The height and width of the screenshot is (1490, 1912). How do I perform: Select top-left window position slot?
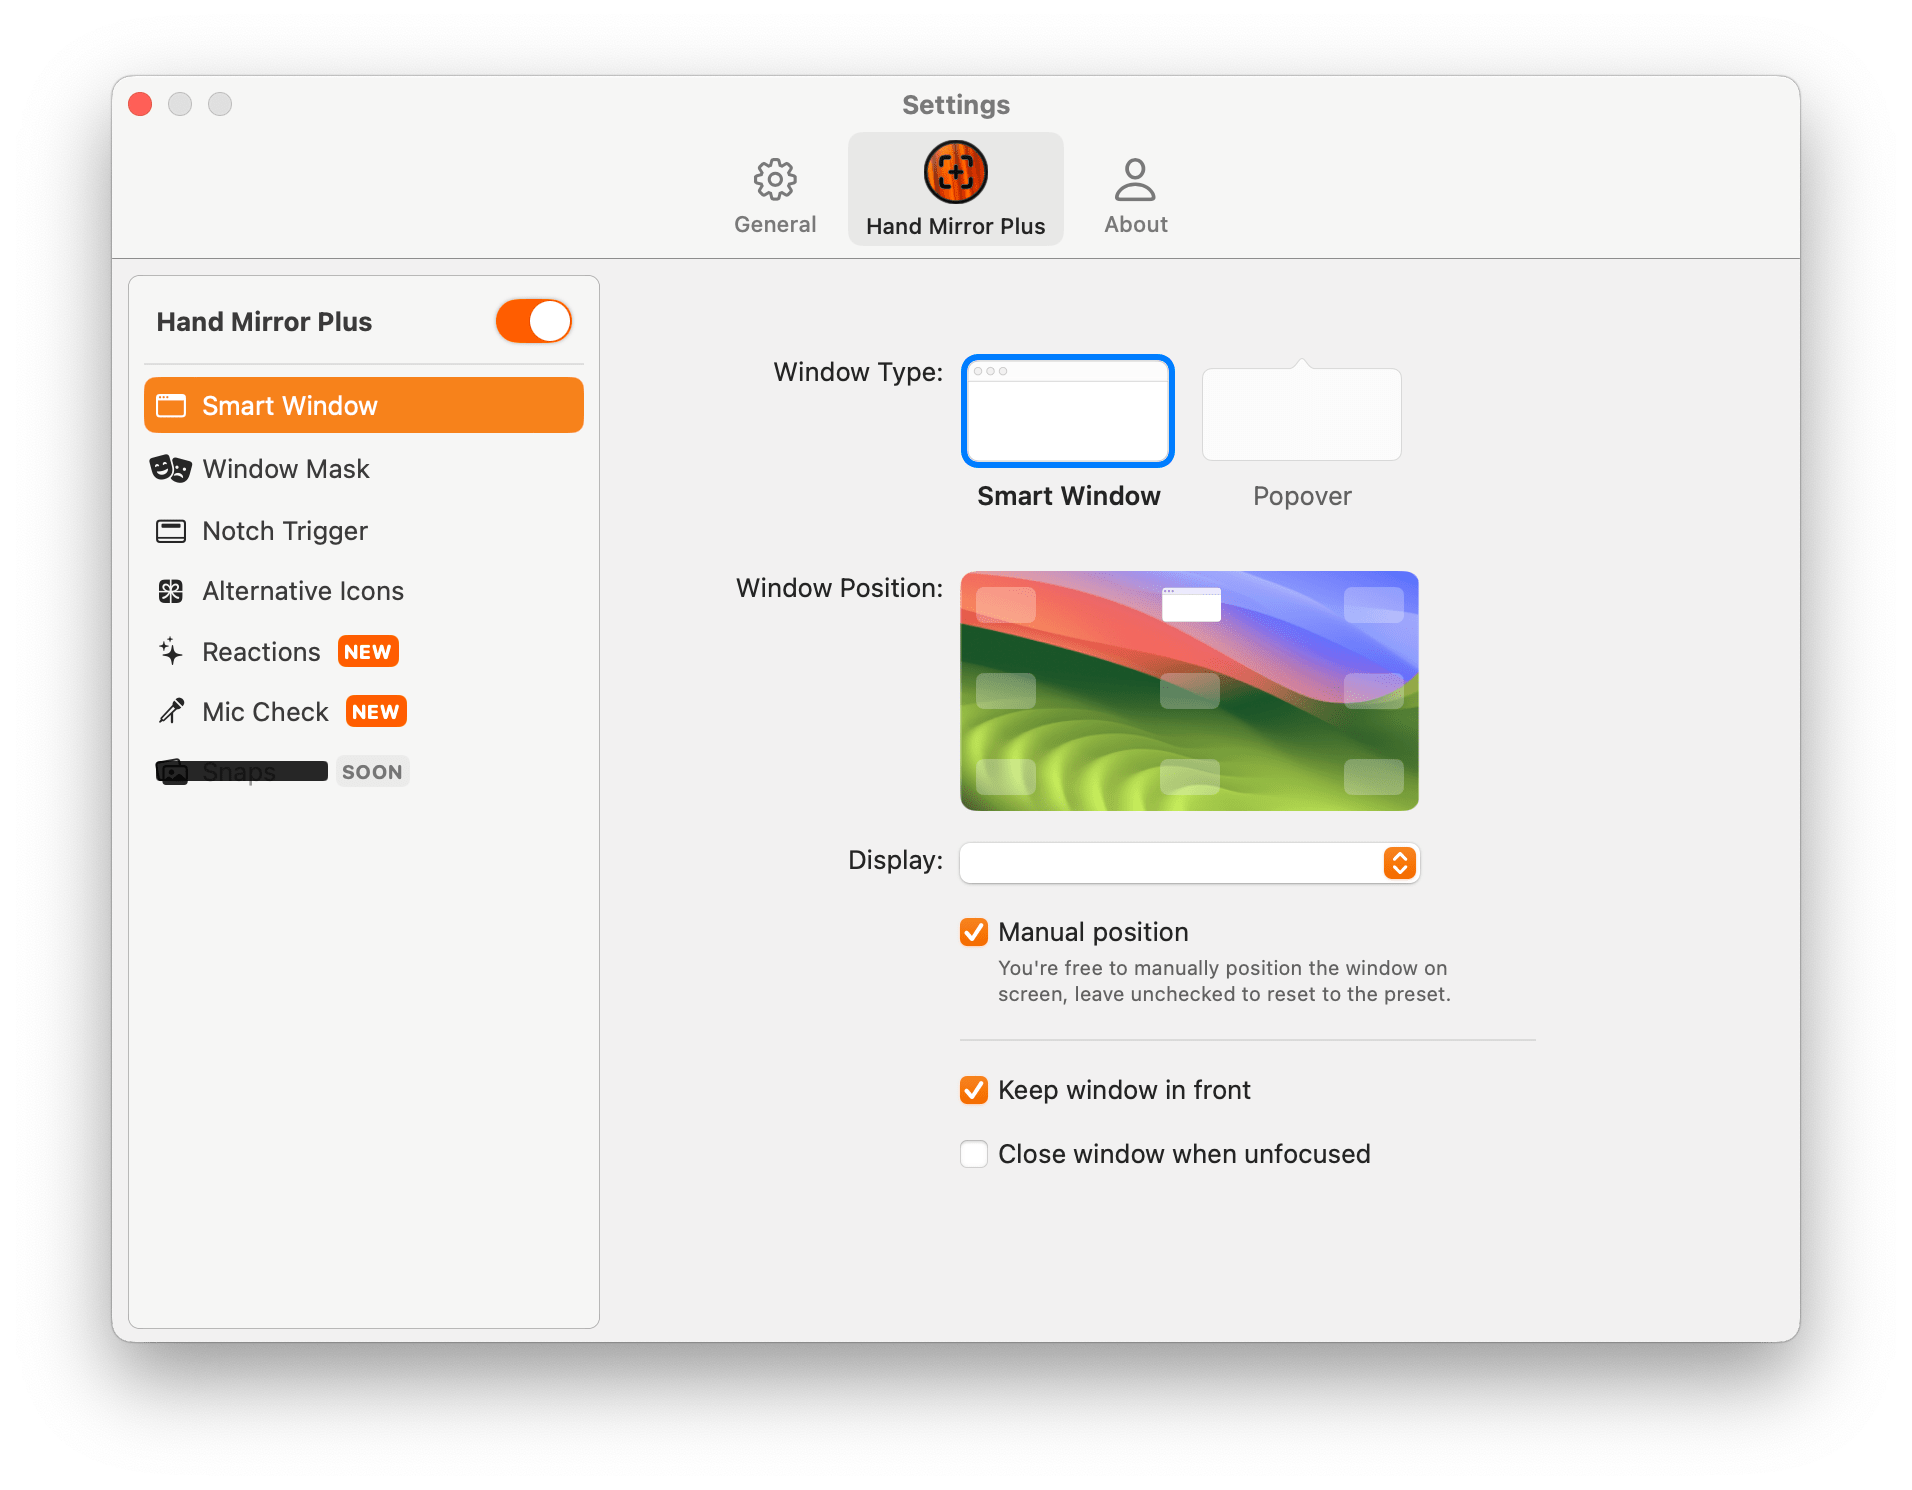click(x=1005, y=605)
